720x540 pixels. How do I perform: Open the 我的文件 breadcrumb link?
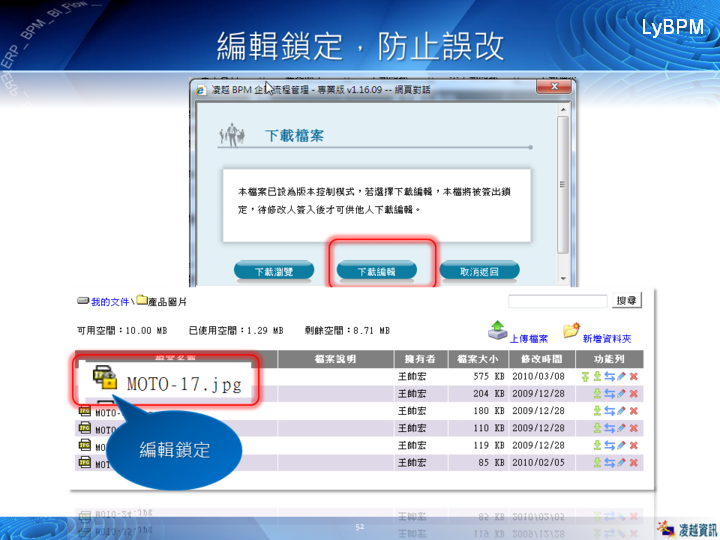tap(110, 302)
